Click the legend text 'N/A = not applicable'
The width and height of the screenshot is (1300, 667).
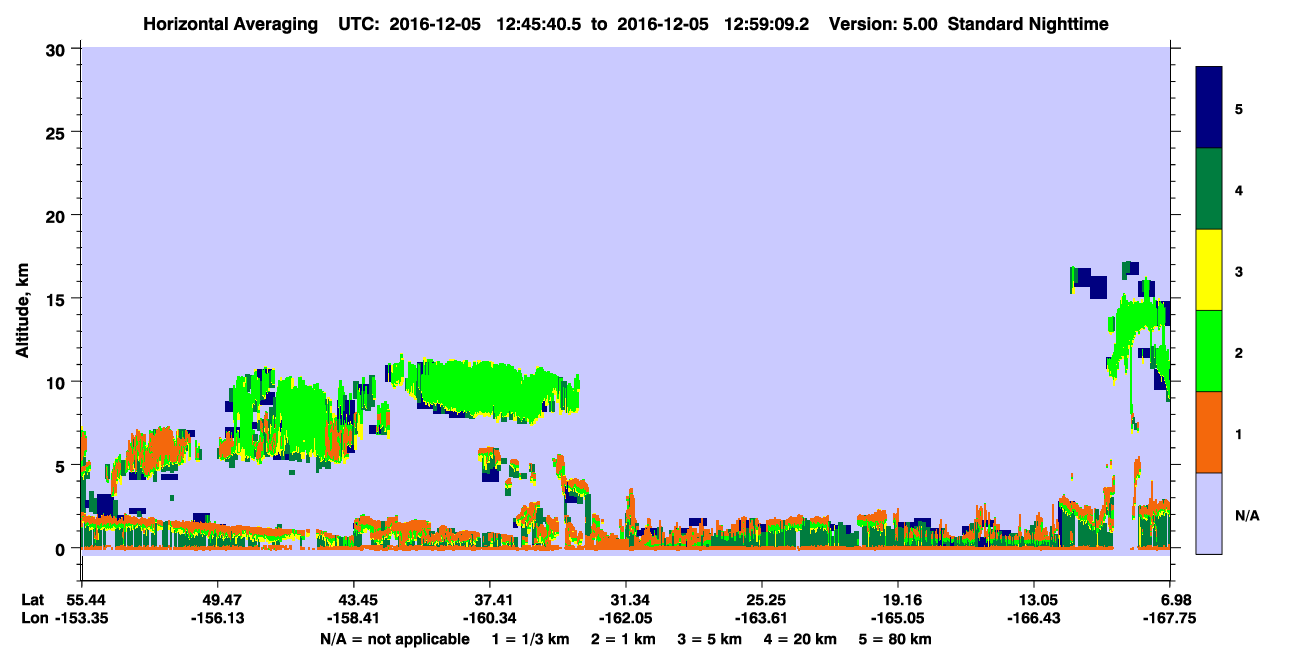(394, 639)
